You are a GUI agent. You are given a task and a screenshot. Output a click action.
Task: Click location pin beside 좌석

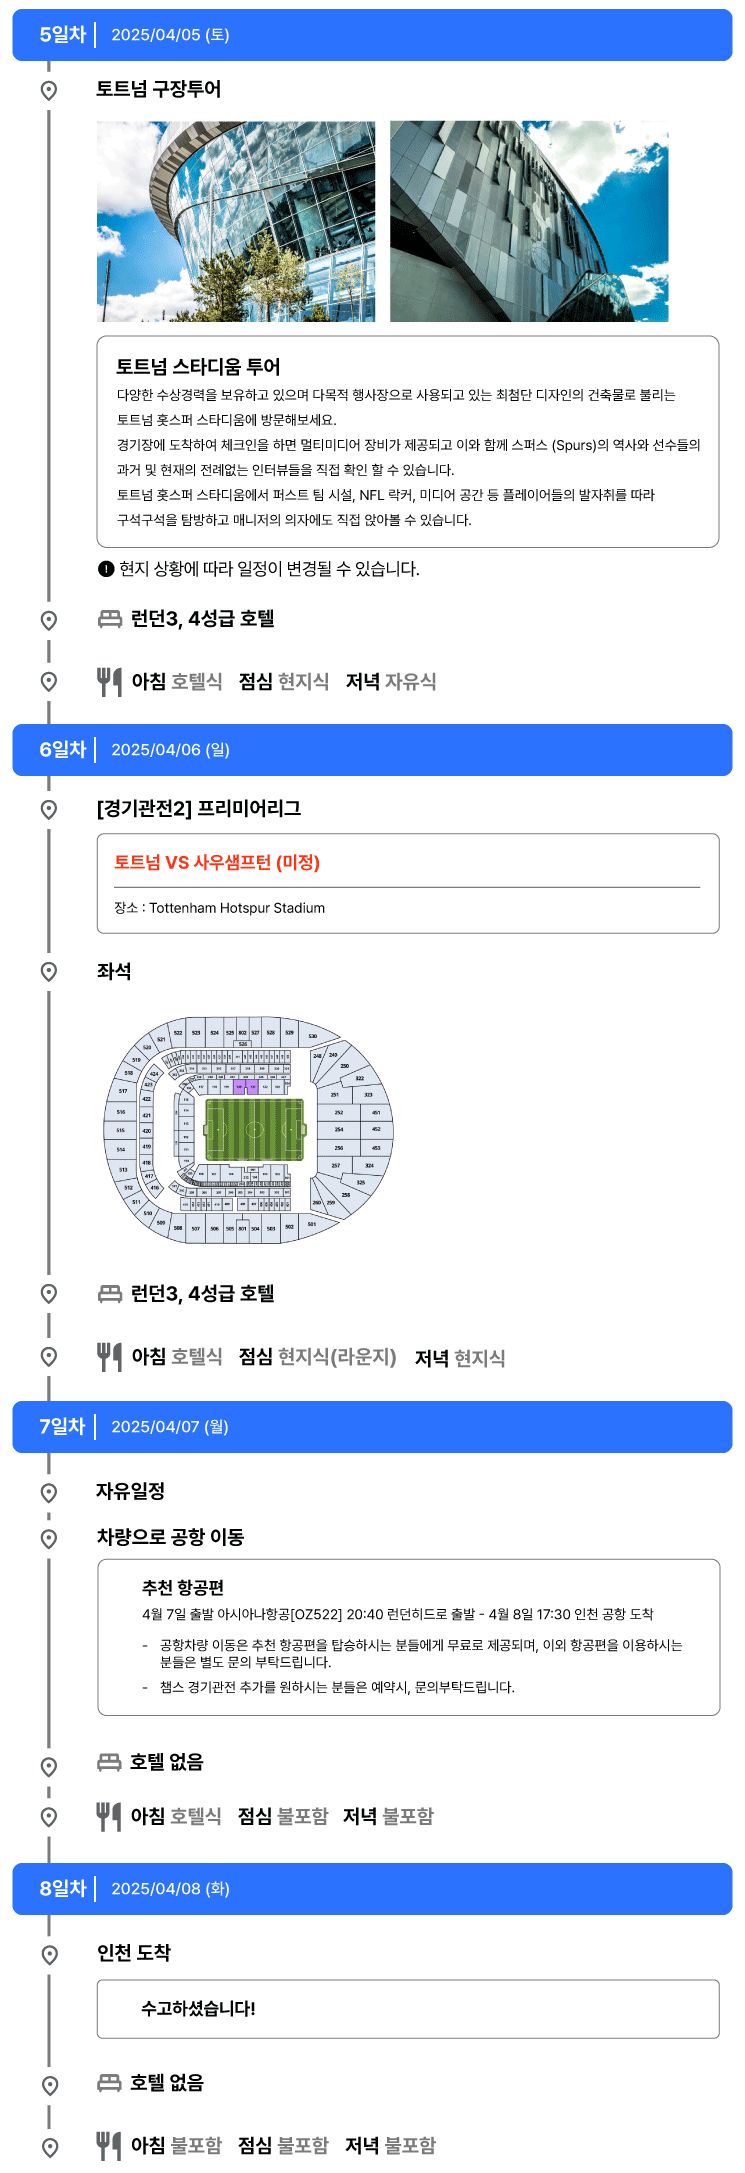[x=48, y=972]
